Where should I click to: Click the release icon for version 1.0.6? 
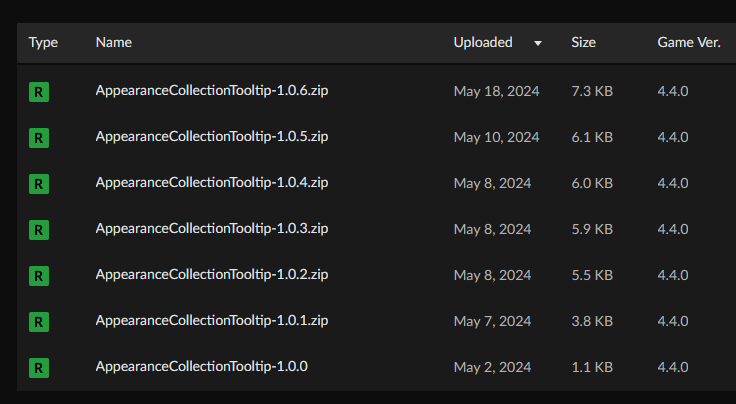(x=39, y=92)
